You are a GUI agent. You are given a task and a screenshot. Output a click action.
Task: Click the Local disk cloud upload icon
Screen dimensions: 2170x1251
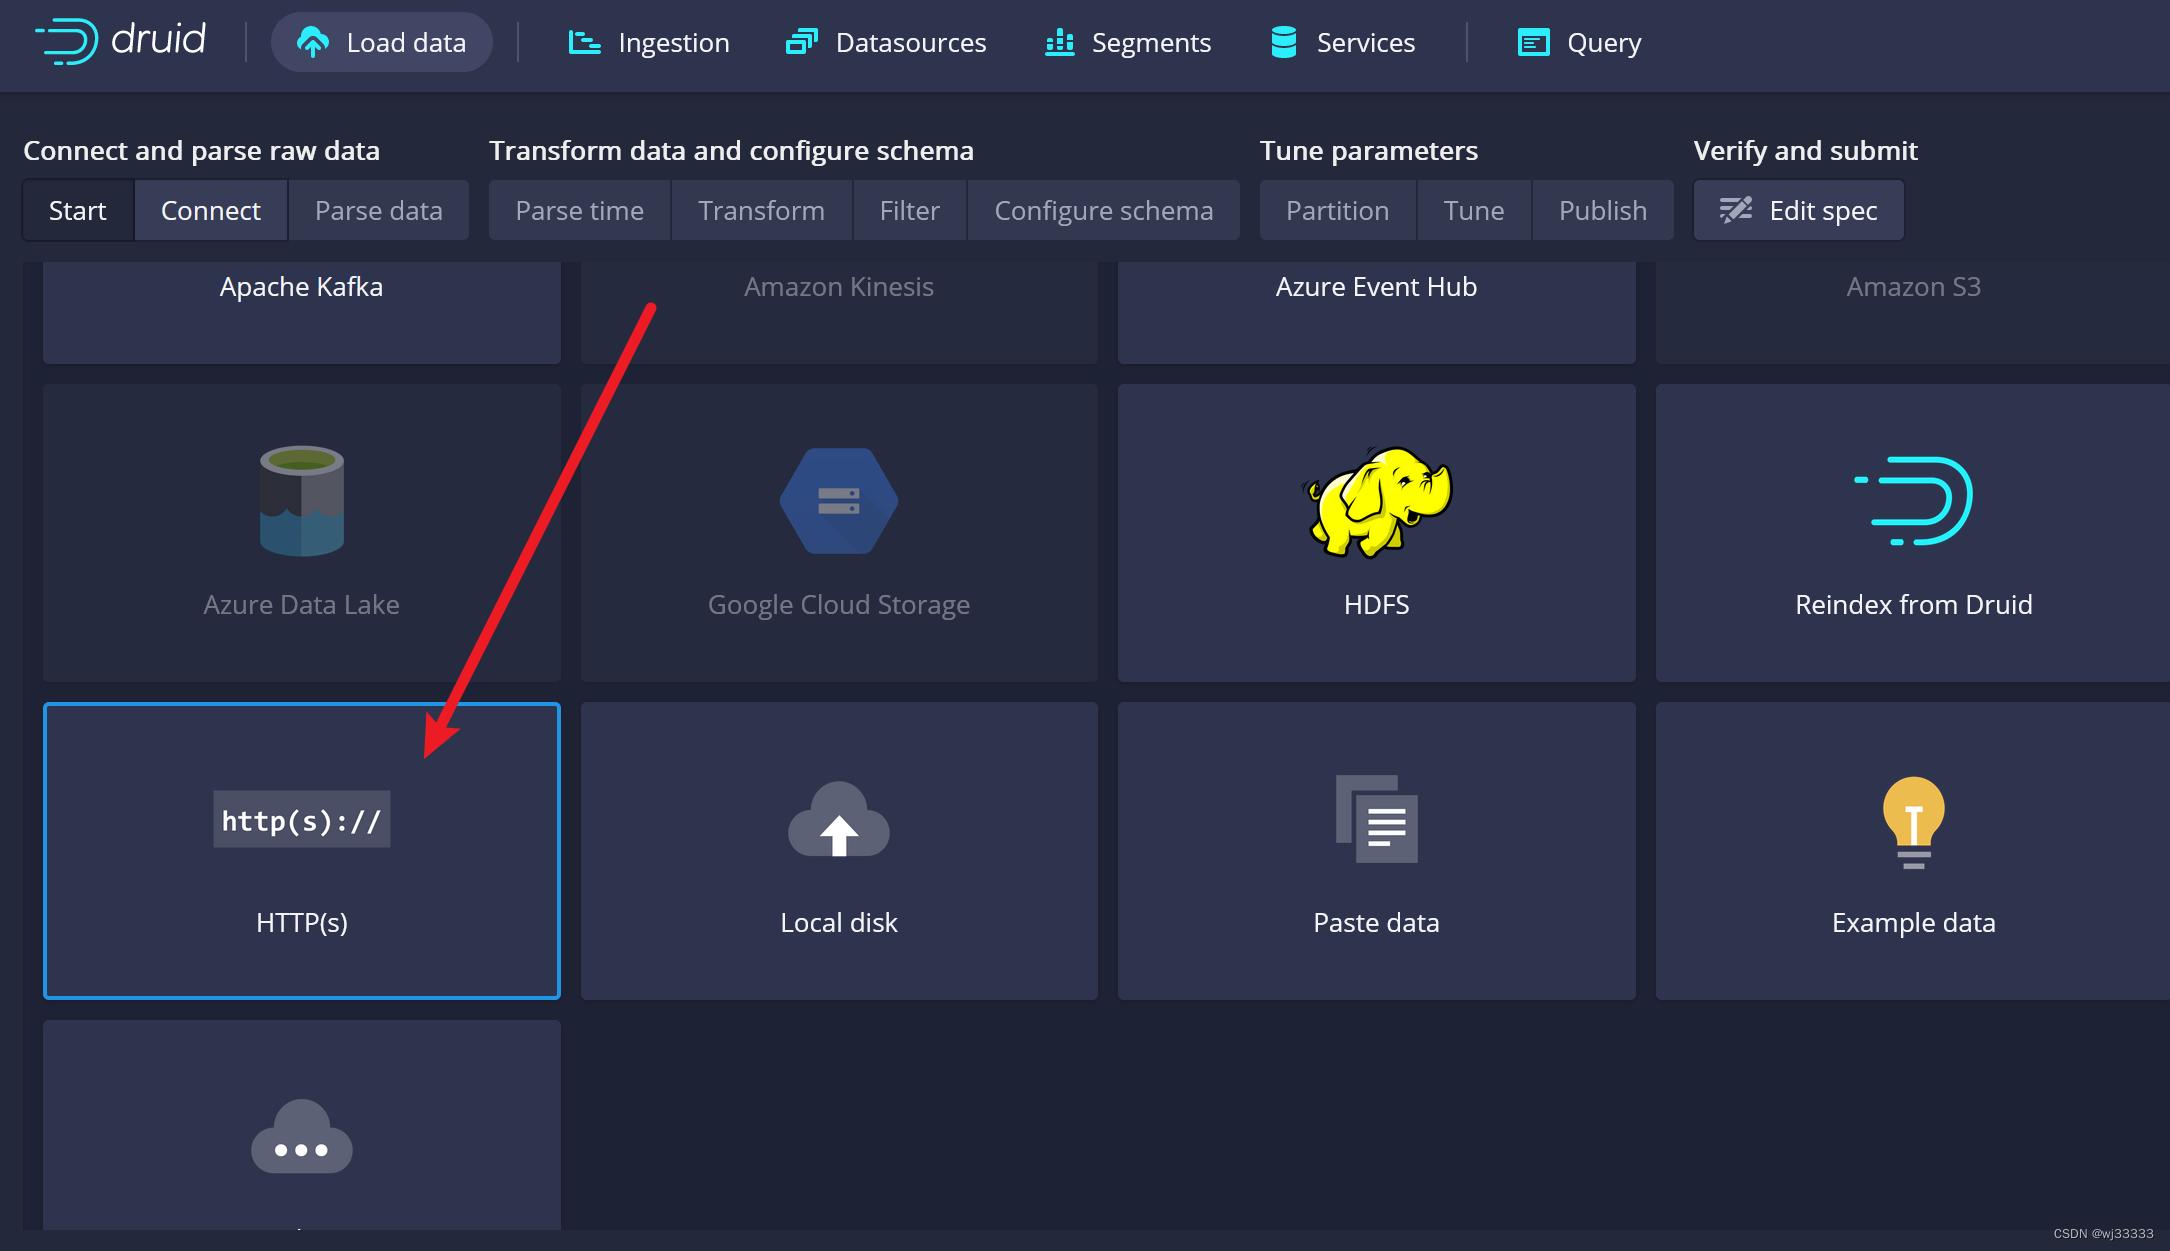tap(839, 819)
